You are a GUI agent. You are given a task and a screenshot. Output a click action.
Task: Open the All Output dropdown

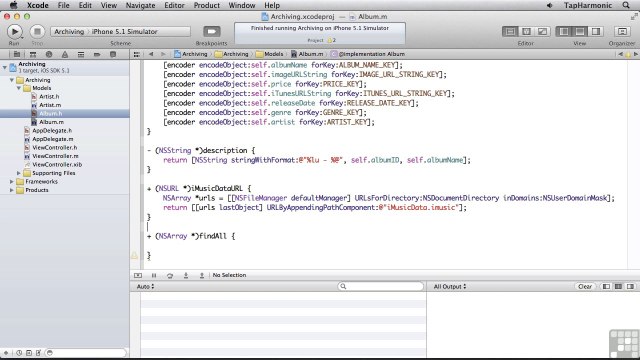click(x=450, y=287)
